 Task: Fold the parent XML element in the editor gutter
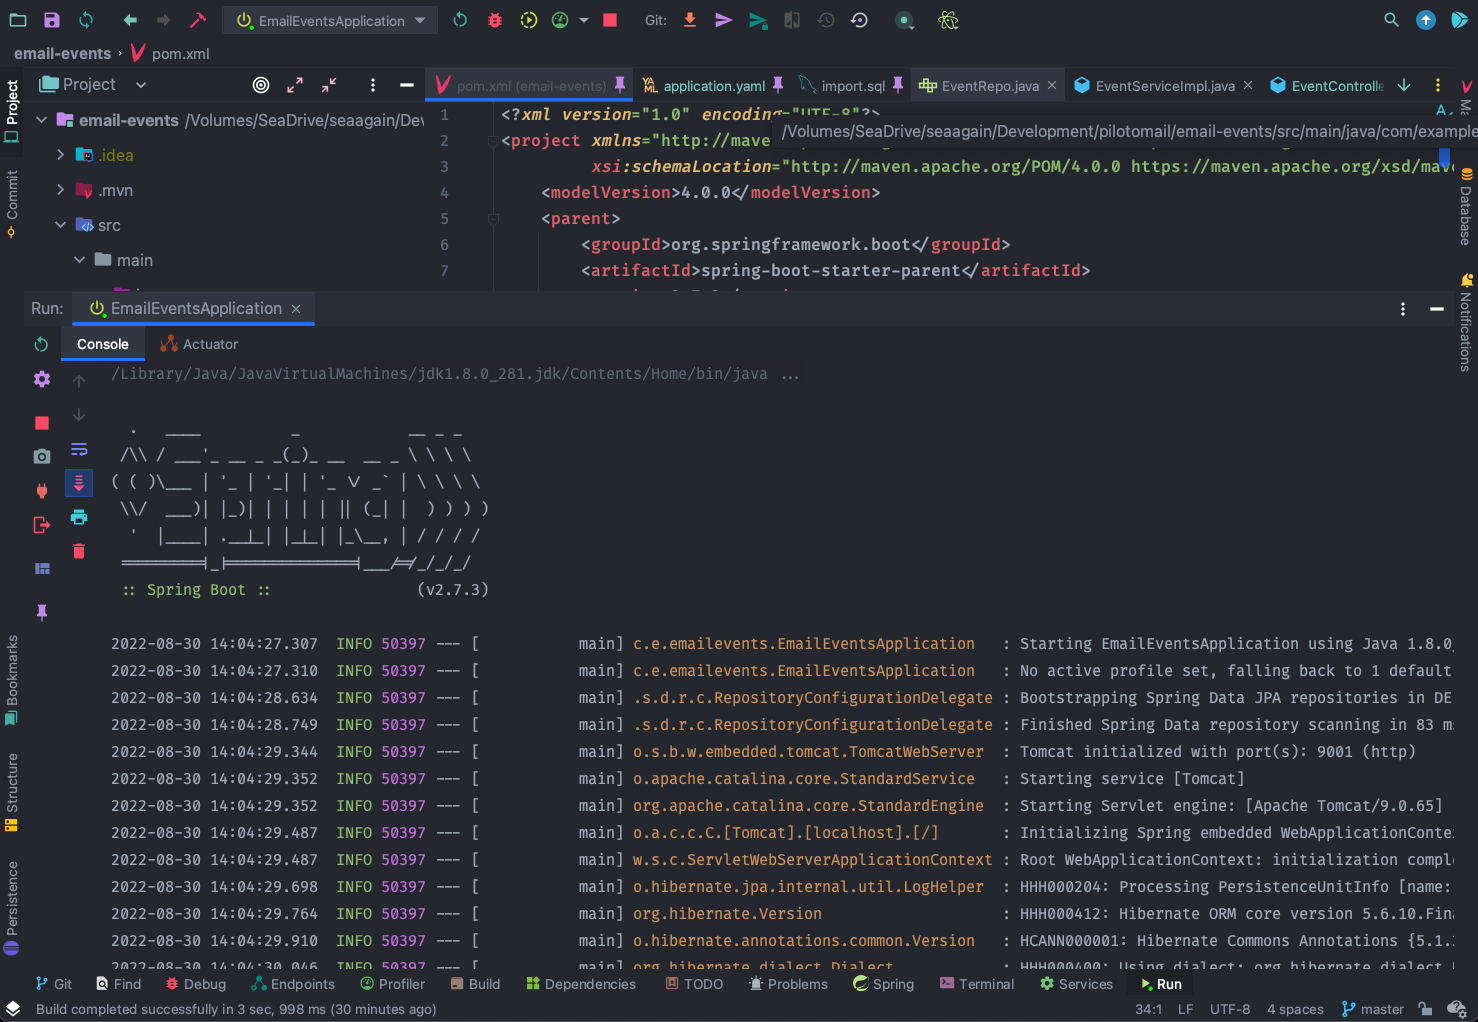tap(492, 219)
